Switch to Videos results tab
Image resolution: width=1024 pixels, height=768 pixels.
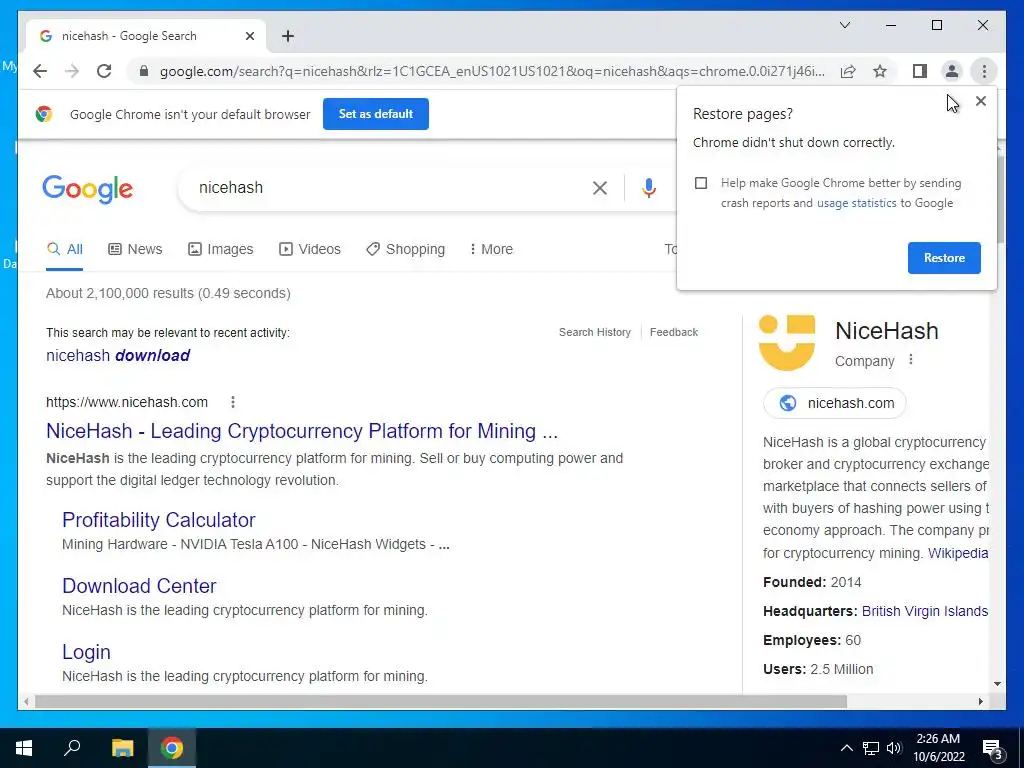[310, 249]
